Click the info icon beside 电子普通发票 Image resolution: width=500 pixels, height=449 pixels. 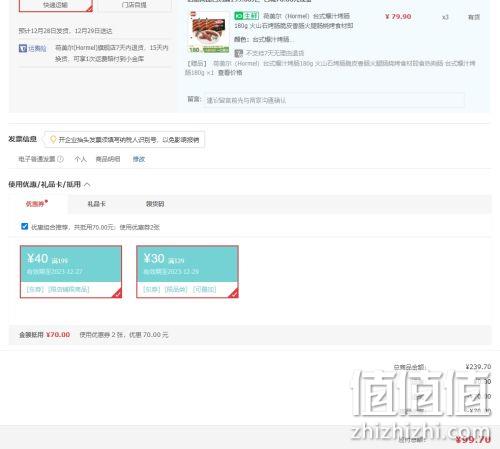60,159
